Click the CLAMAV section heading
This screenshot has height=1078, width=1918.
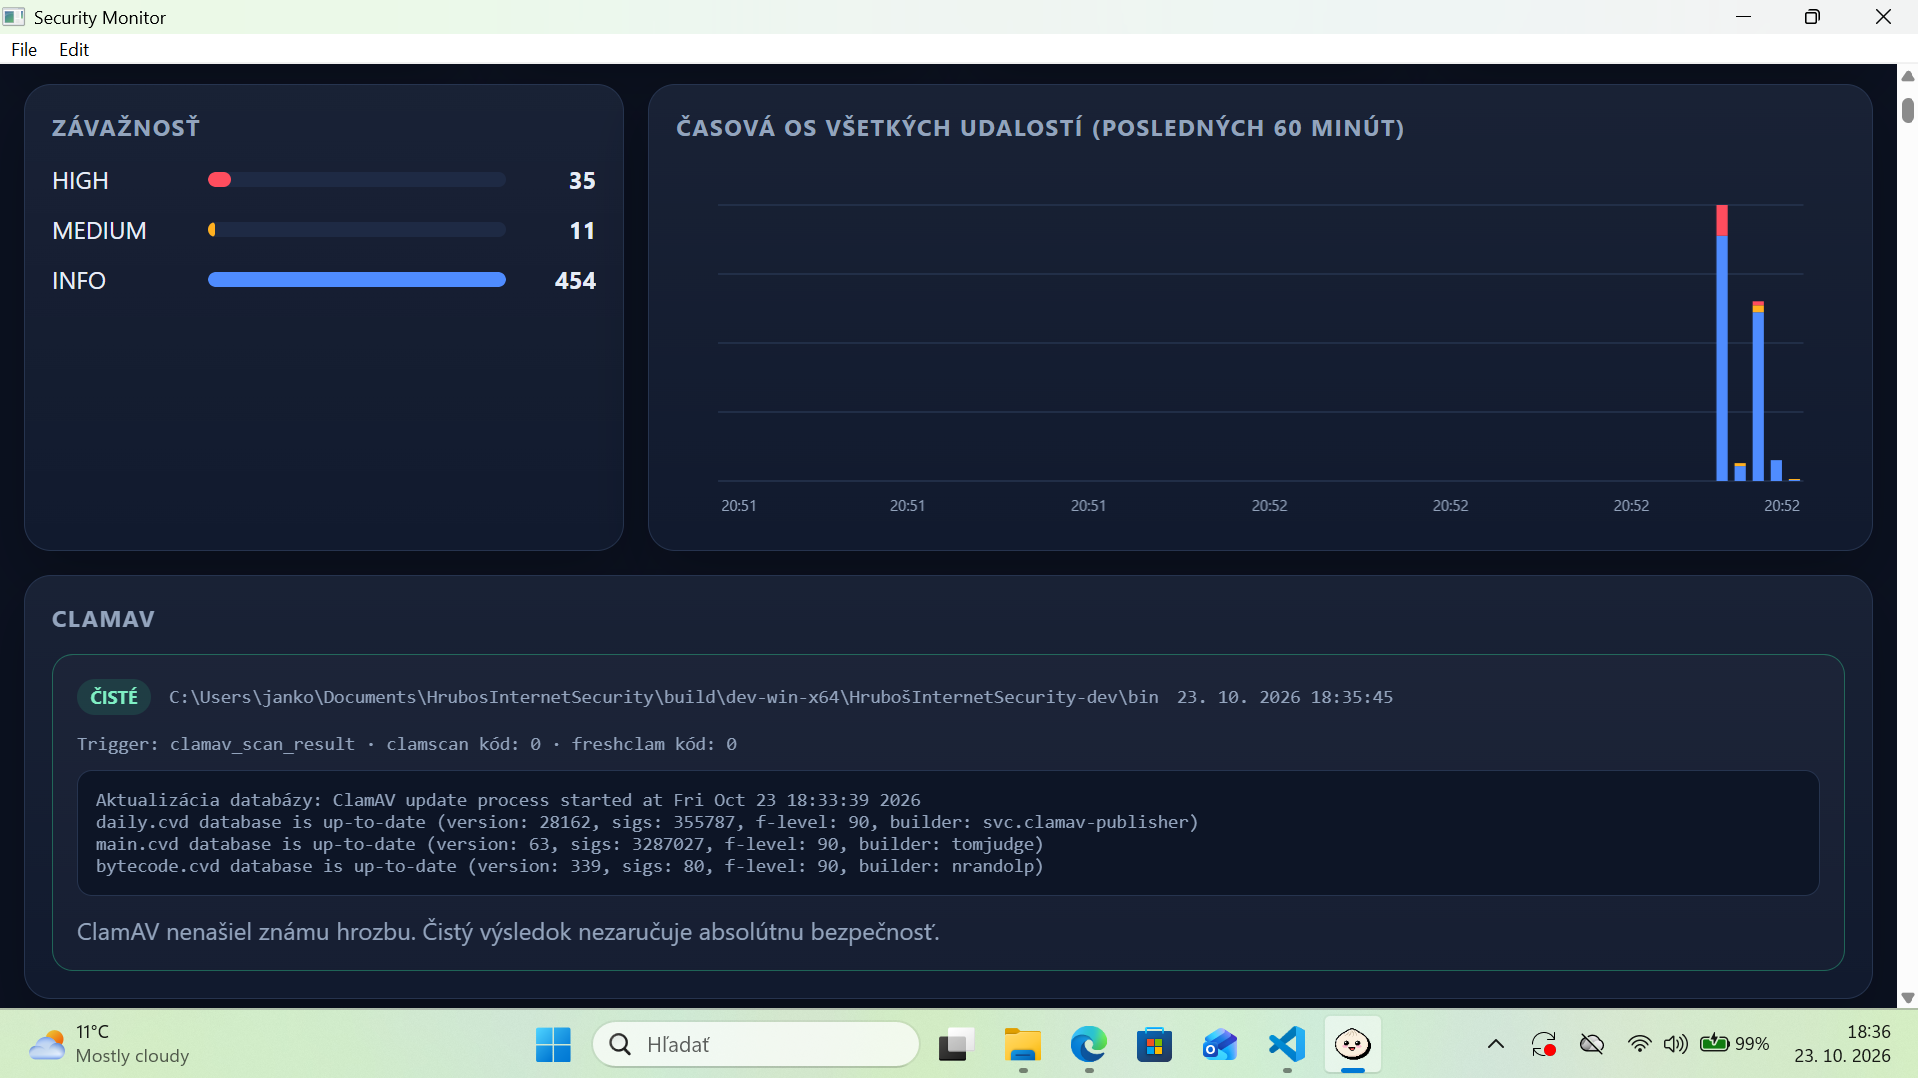click(x=103, y=619)
